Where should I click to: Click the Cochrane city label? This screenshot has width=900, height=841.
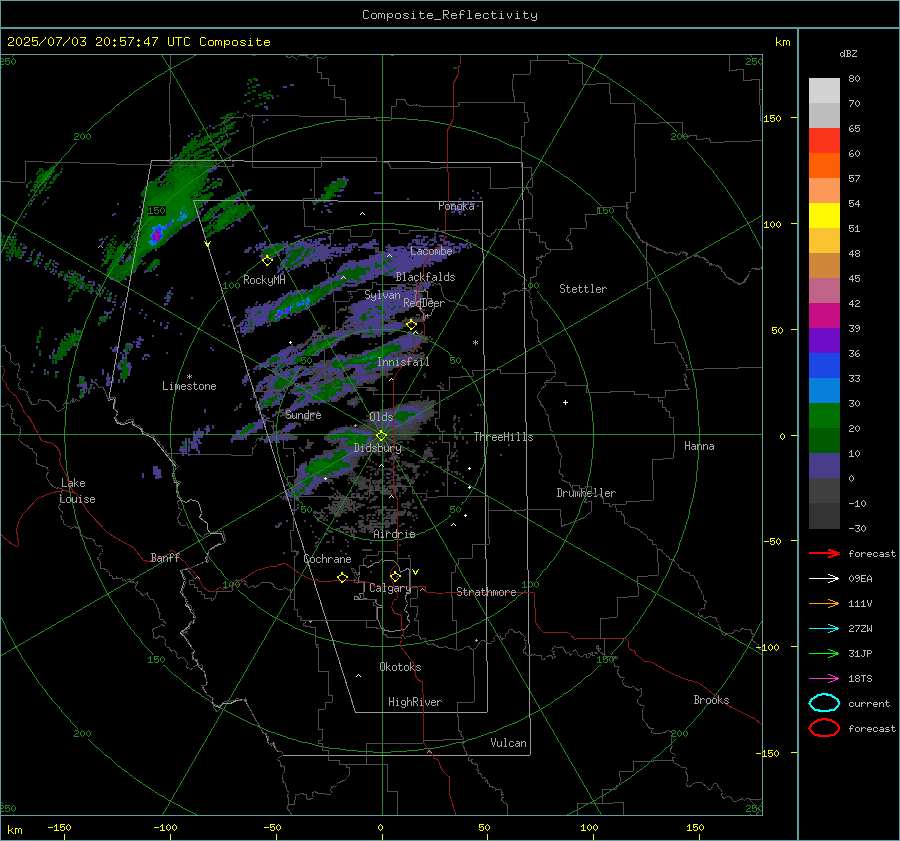(x=327, y=559)
